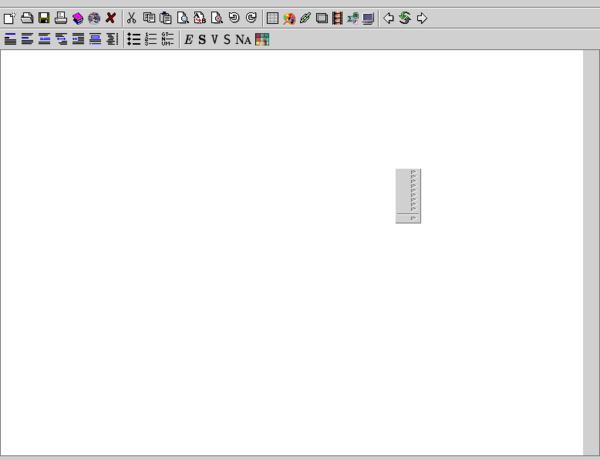Image resolution: width=600 pixels, height=460 pixels.
Task: Click the globe browse icon
Action: 94,18
